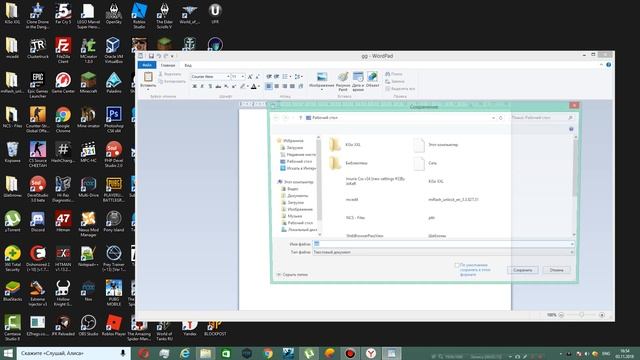Click the Justify alignment icon
Screen dimensions: 640x360
click(292, 86)
